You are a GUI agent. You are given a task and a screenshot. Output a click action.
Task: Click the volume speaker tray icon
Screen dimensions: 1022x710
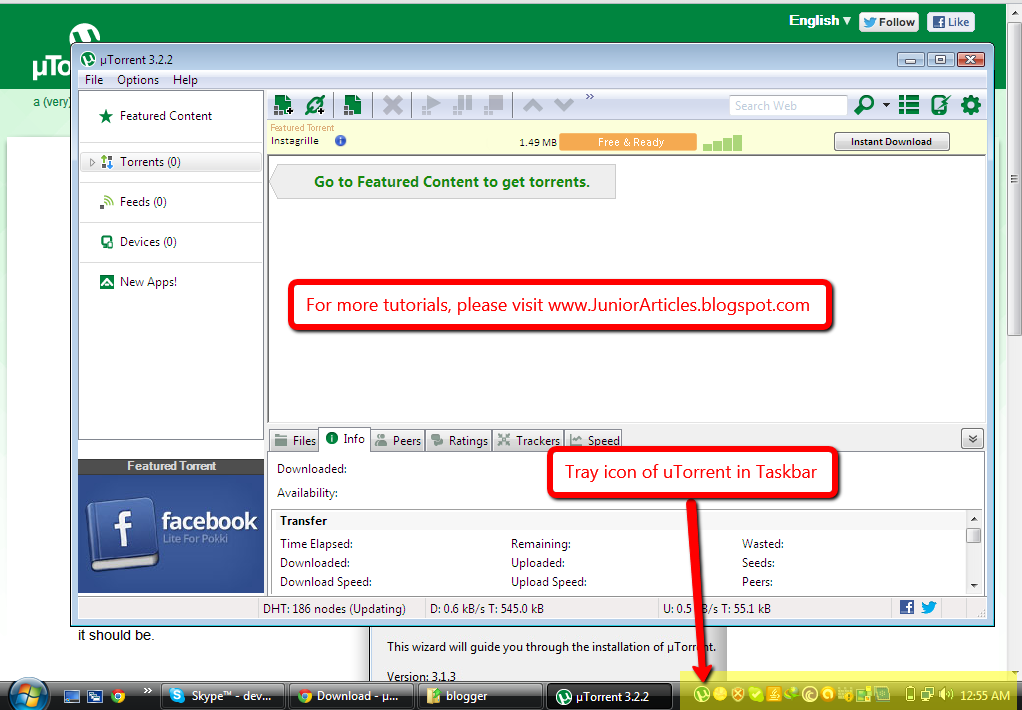[x=946, y=695]
